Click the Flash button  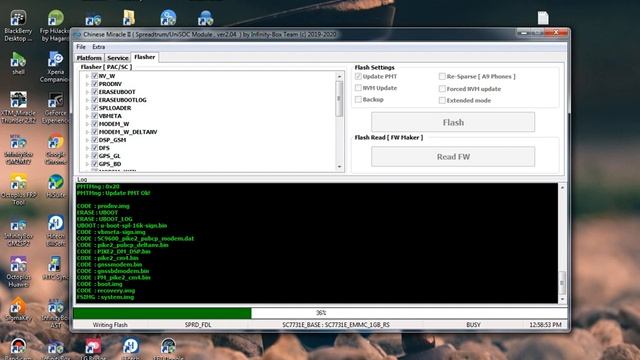[x=453, y=122]
